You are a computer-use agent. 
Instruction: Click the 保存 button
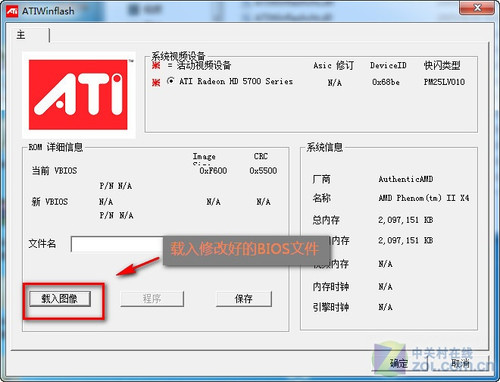point(244,298)
